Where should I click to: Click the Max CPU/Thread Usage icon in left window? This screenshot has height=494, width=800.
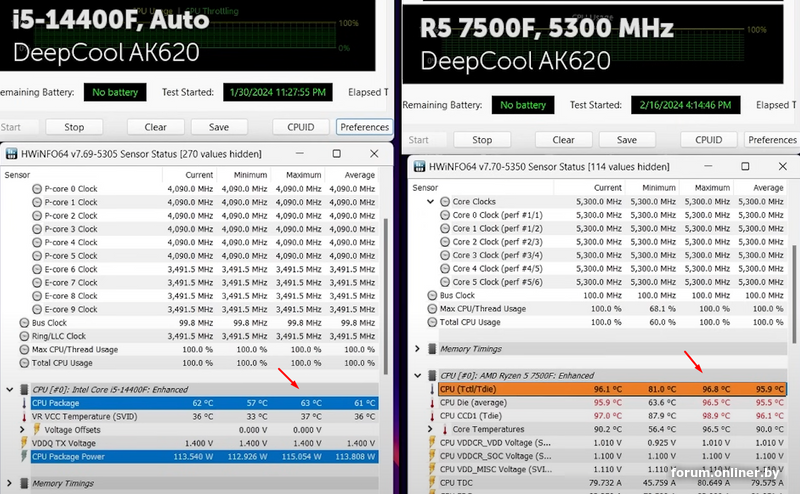point(24,350)
